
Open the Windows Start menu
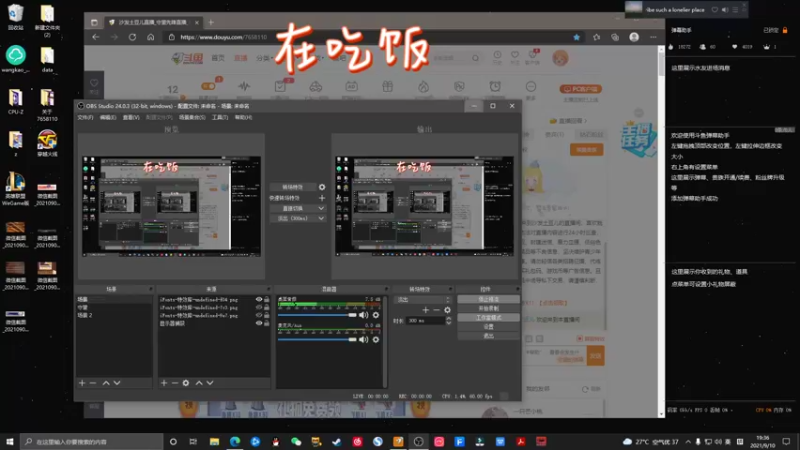tap(10, 441)
